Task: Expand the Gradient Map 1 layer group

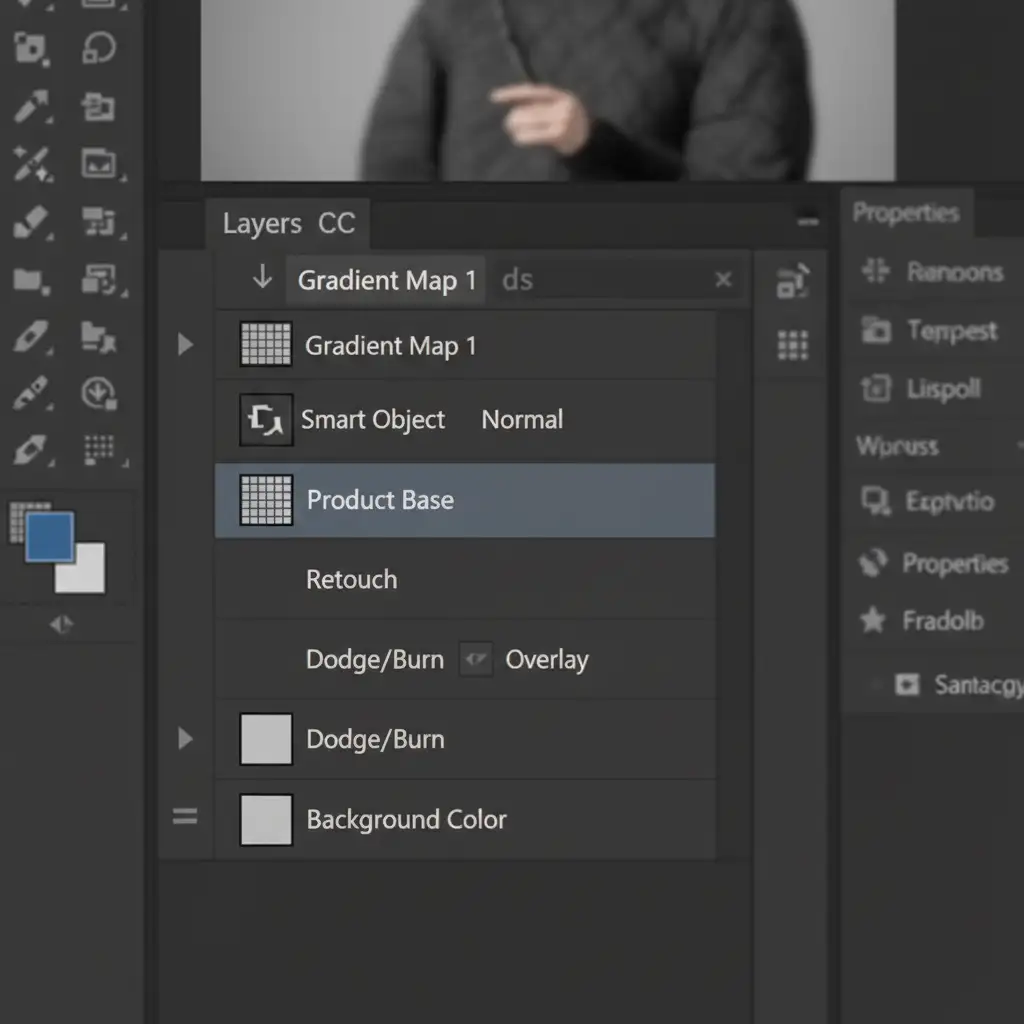Action: [x=185, y=346]
